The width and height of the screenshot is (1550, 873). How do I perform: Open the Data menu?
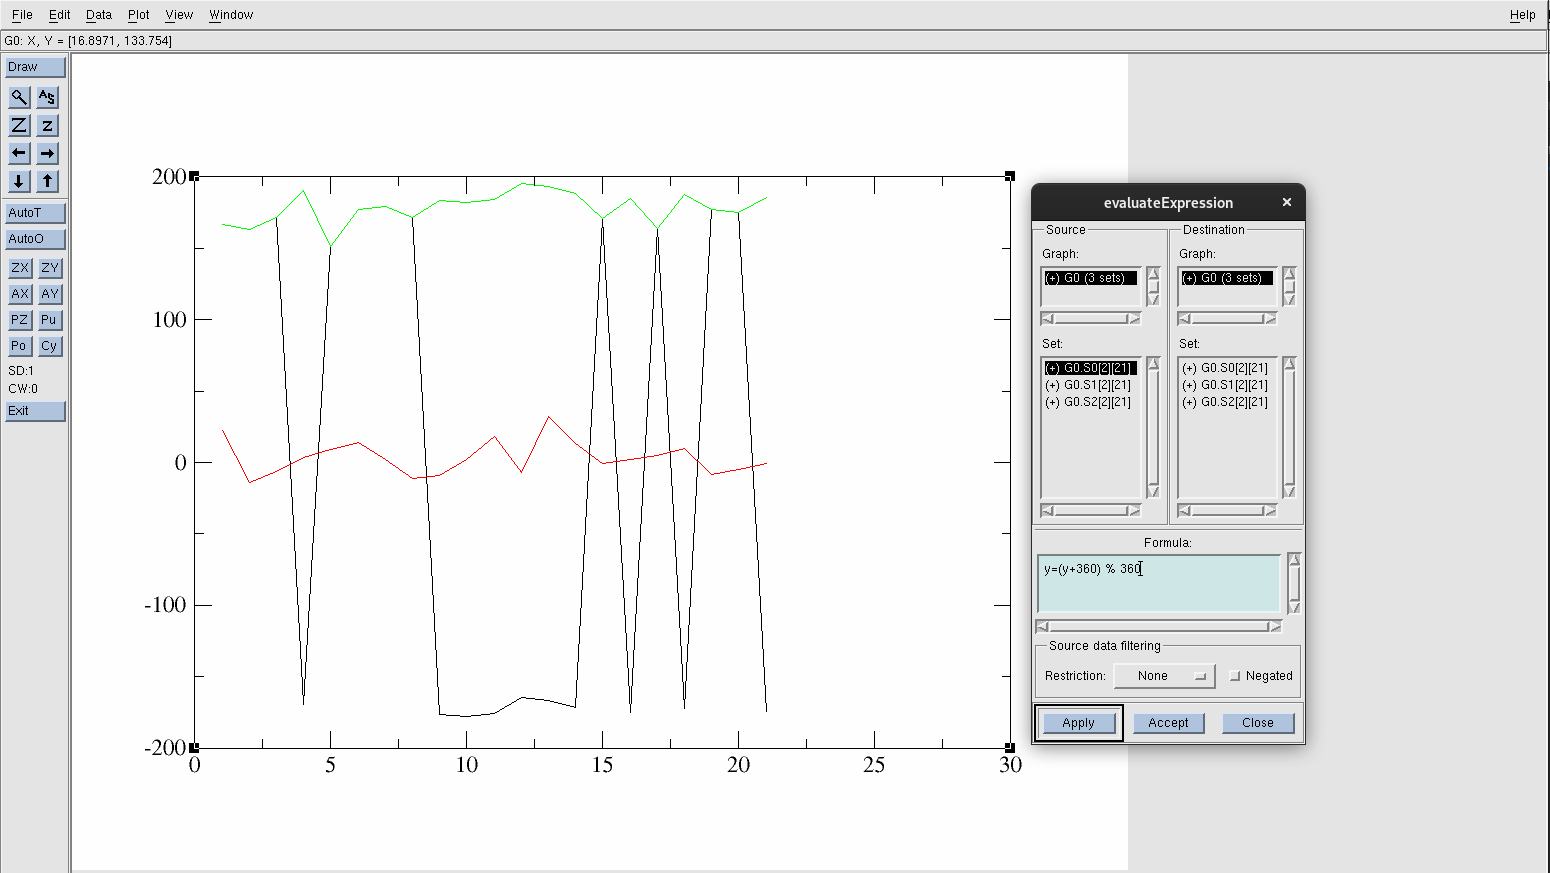pos(98,15)
